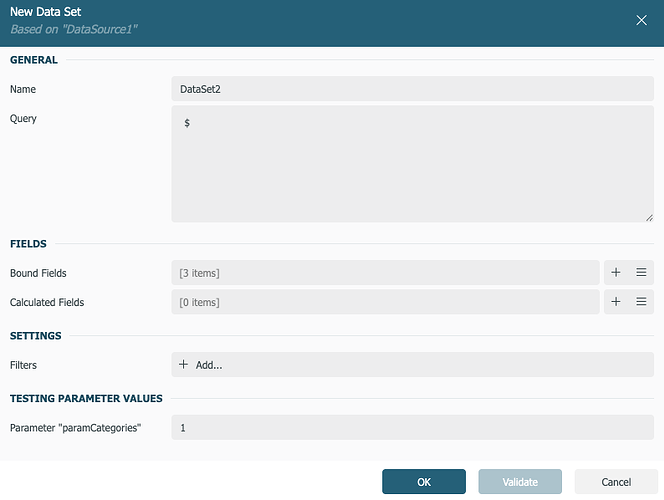Toggle the SETTINGS section header

click(36, 335)
